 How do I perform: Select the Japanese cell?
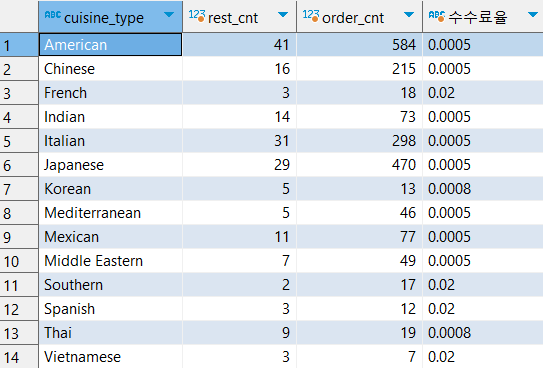[110, 165]
